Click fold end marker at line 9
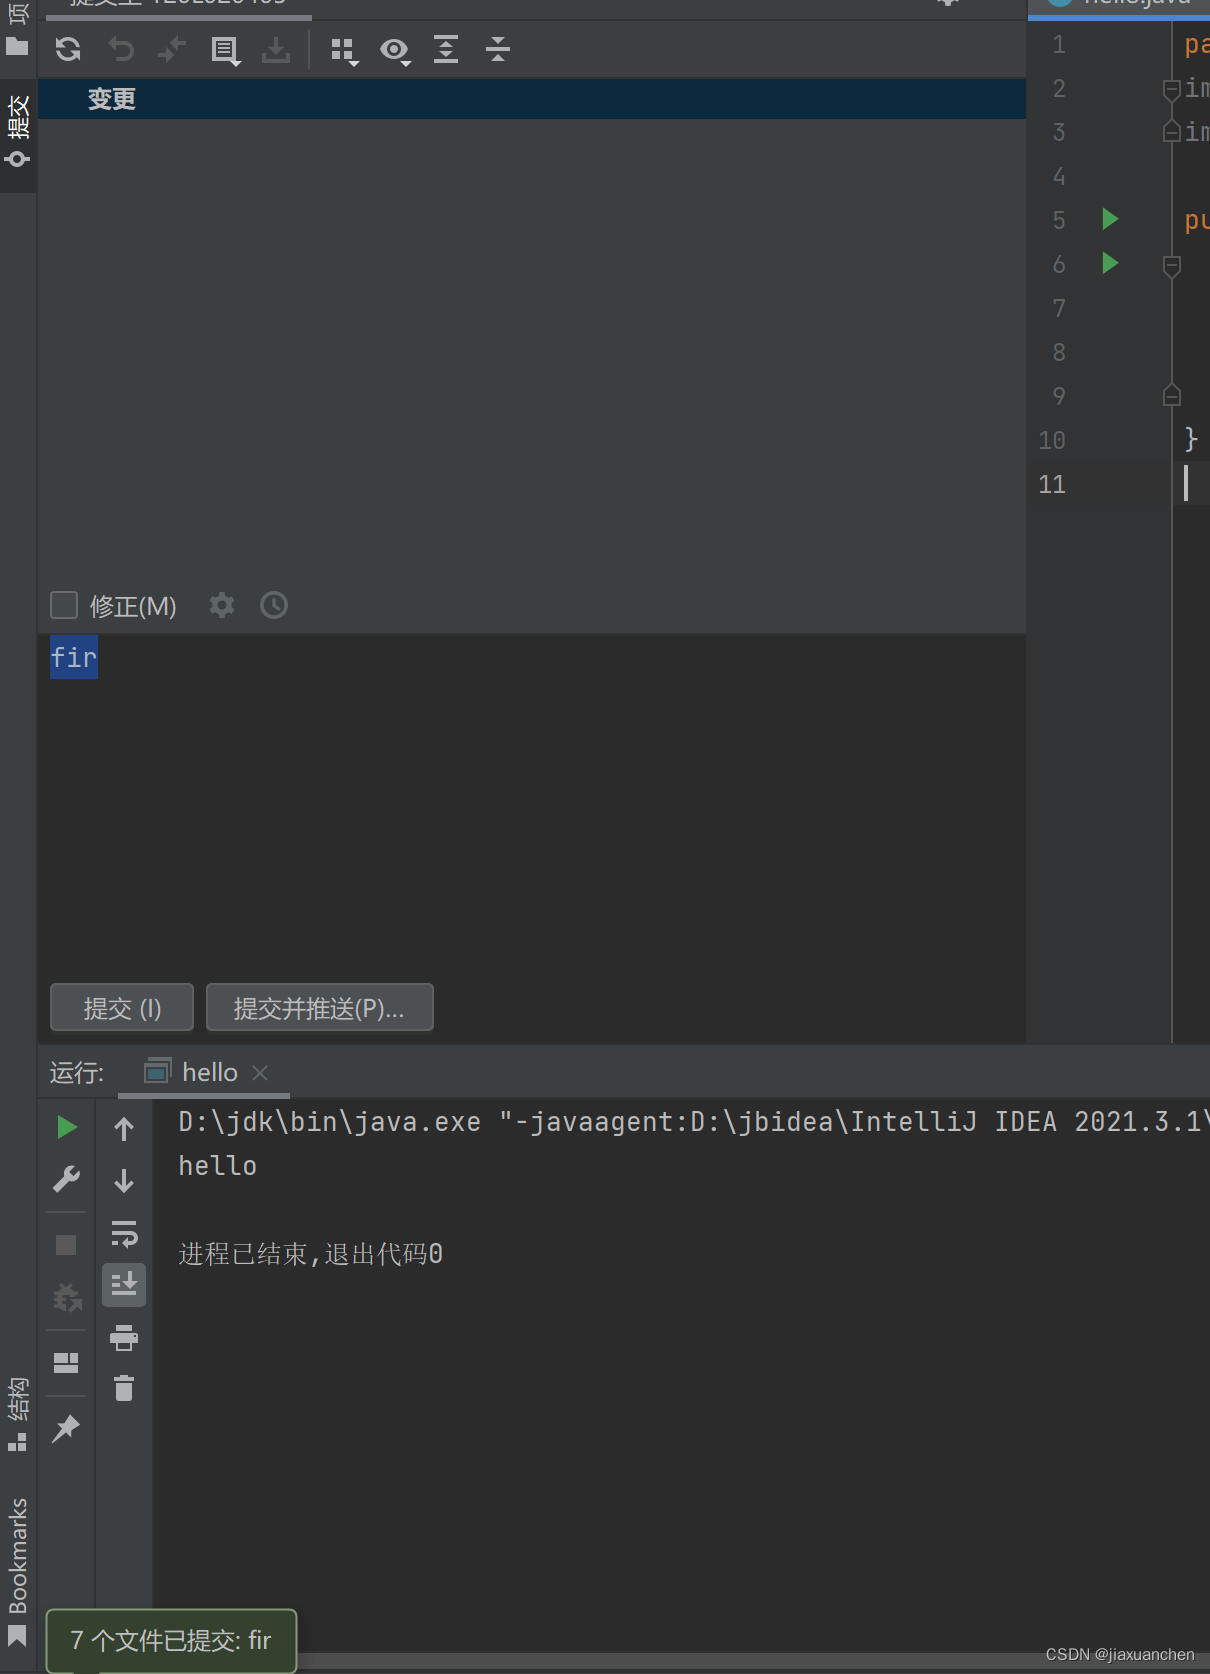1210x1674 pixels. (x=1172, y=395)
